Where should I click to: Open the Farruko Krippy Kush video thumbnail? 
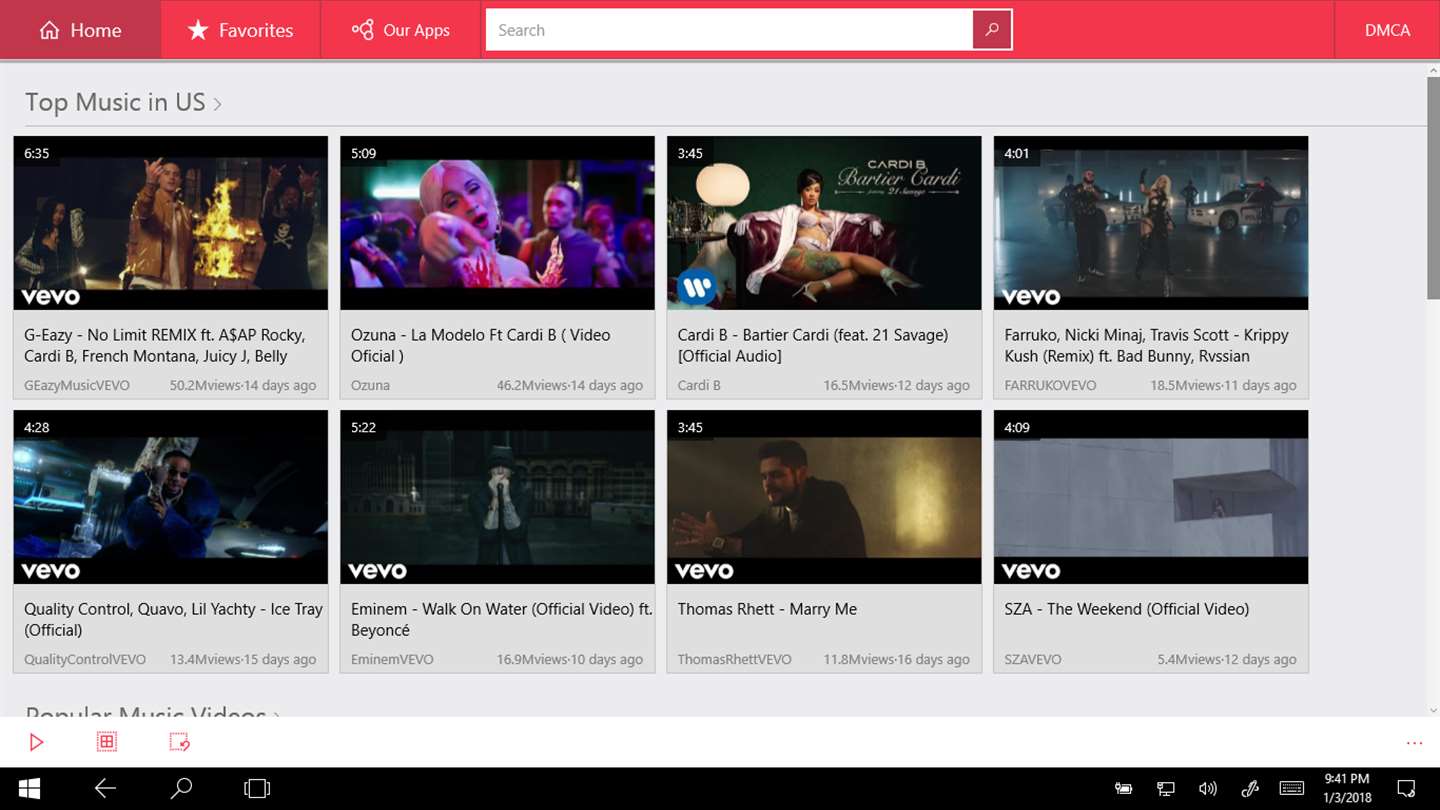click(x=1151, y=223)
